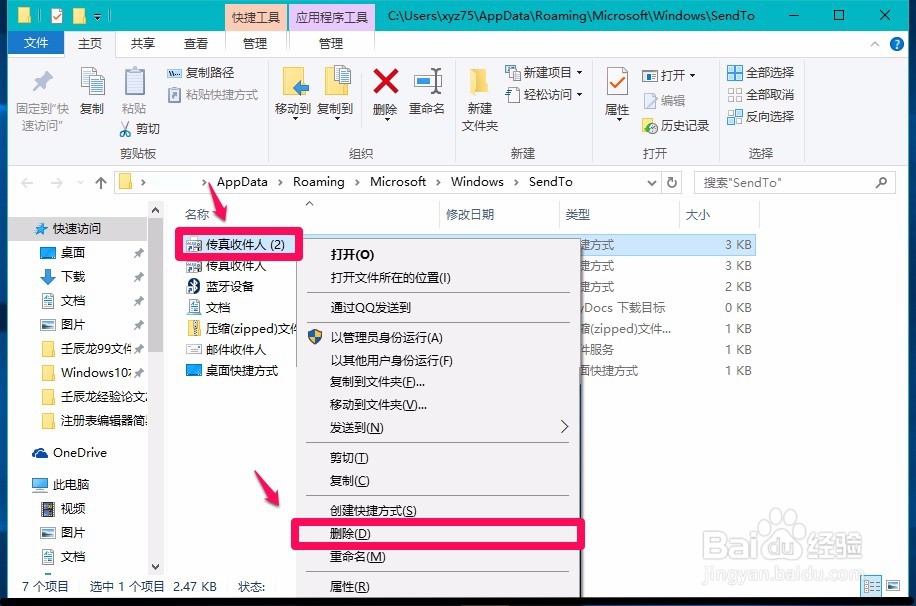Click the Back navigation arrow

(x=27, y=183)
